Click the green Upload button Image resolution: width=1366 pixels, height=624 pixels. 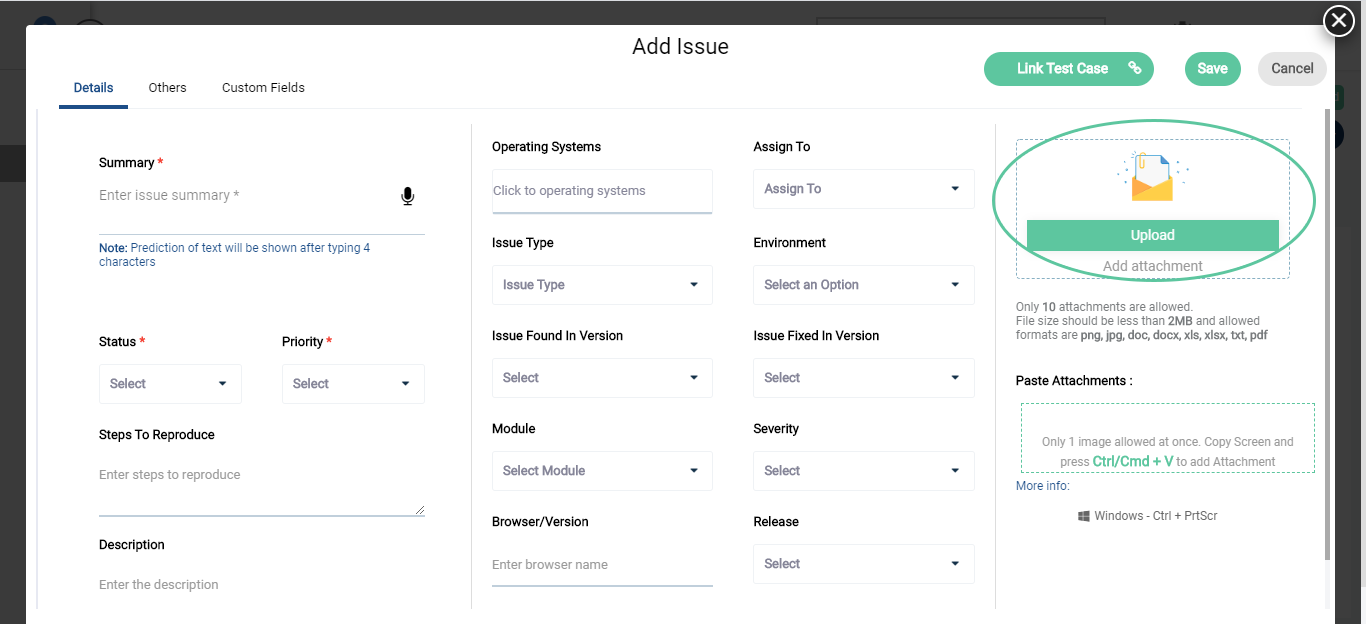point(1152,235)
